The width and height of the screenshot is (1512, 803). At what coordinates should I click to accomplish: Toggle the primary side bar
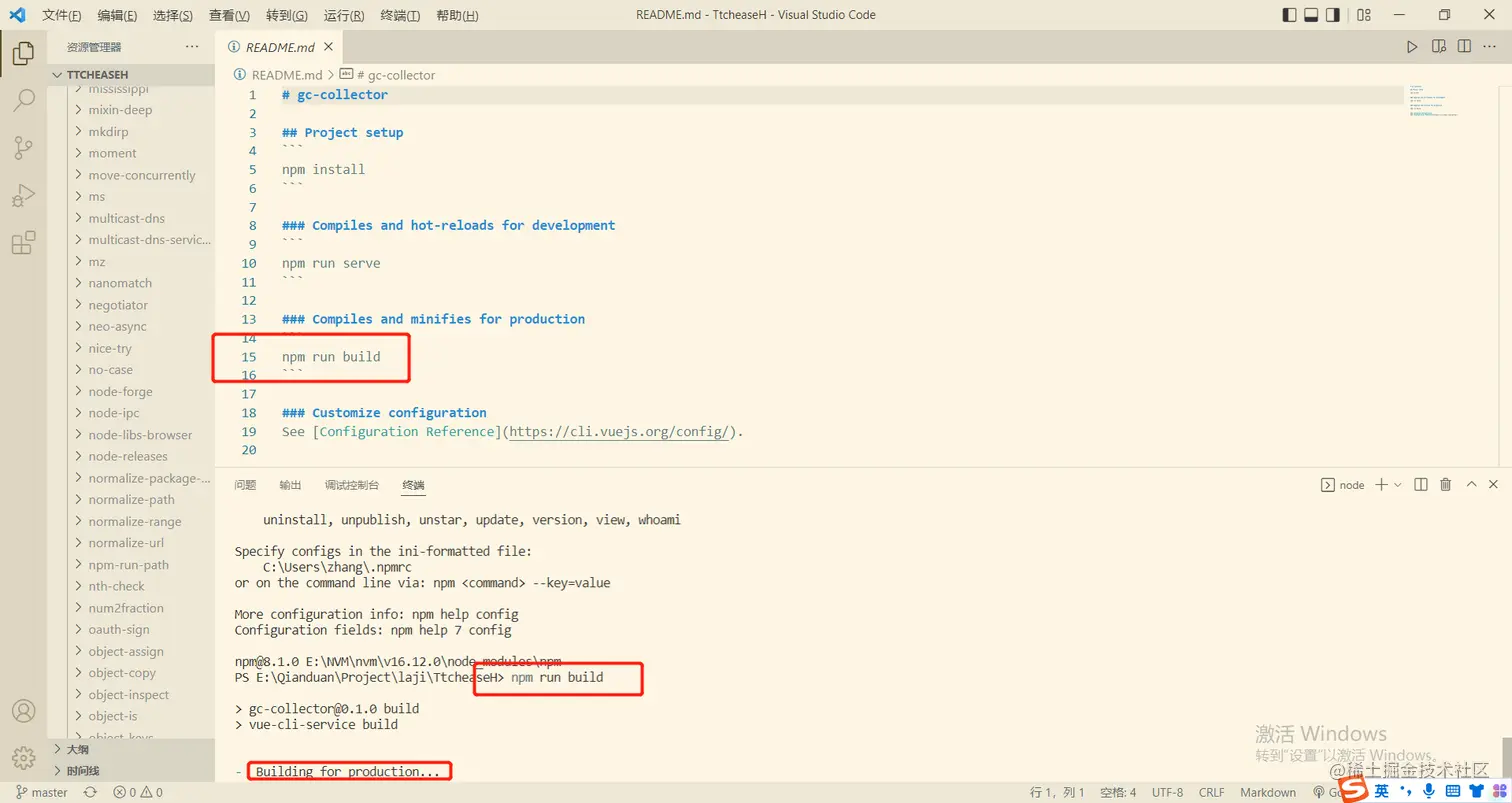click(1289, 15)
